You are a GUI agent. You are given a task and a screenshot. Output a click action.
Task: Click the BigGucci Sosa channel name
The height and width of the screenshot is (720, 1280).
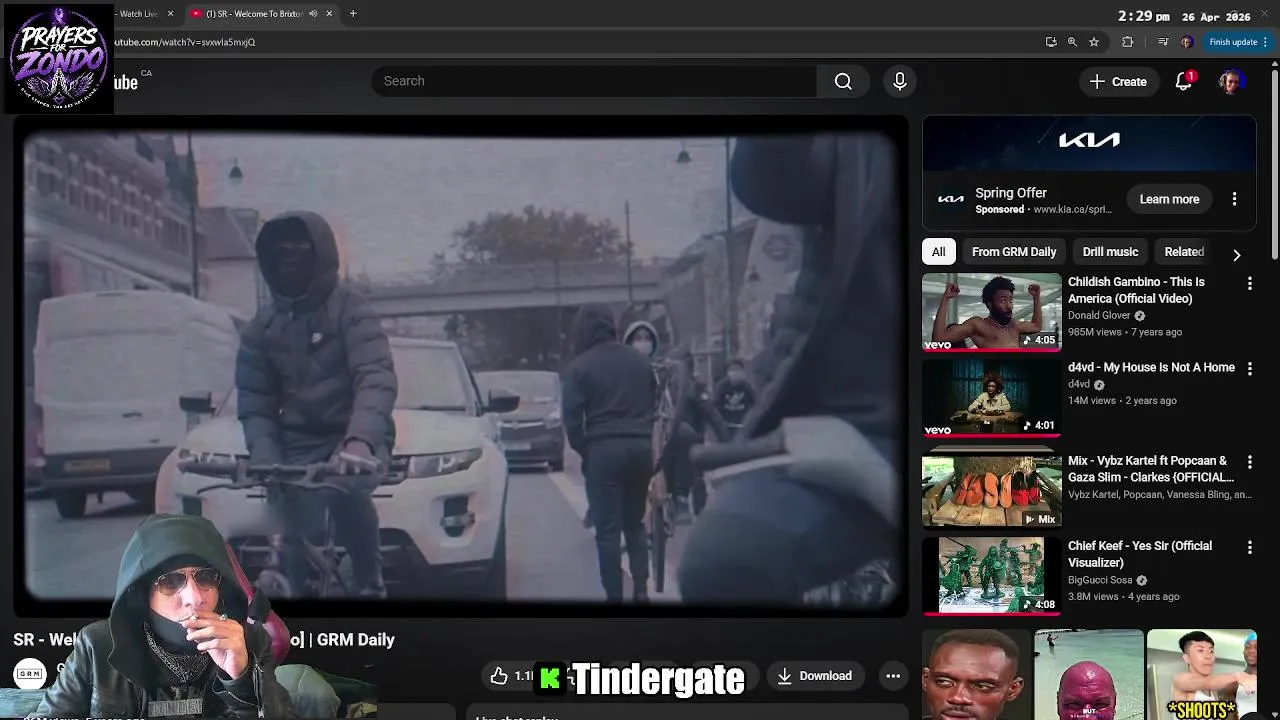(1100, 580)
